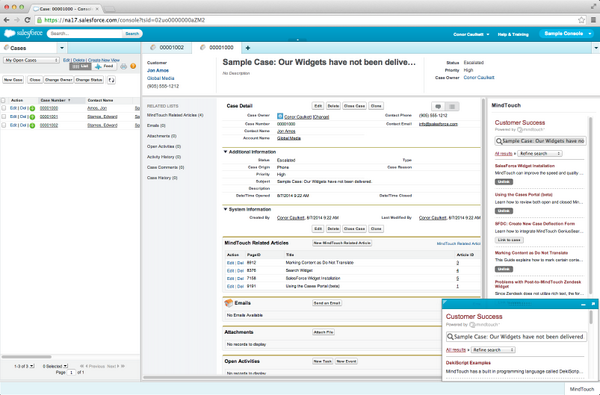Click the Salesforce global search field
Image resolution: width=600 pixels, height=395 pixels.
tap(85, 34)
